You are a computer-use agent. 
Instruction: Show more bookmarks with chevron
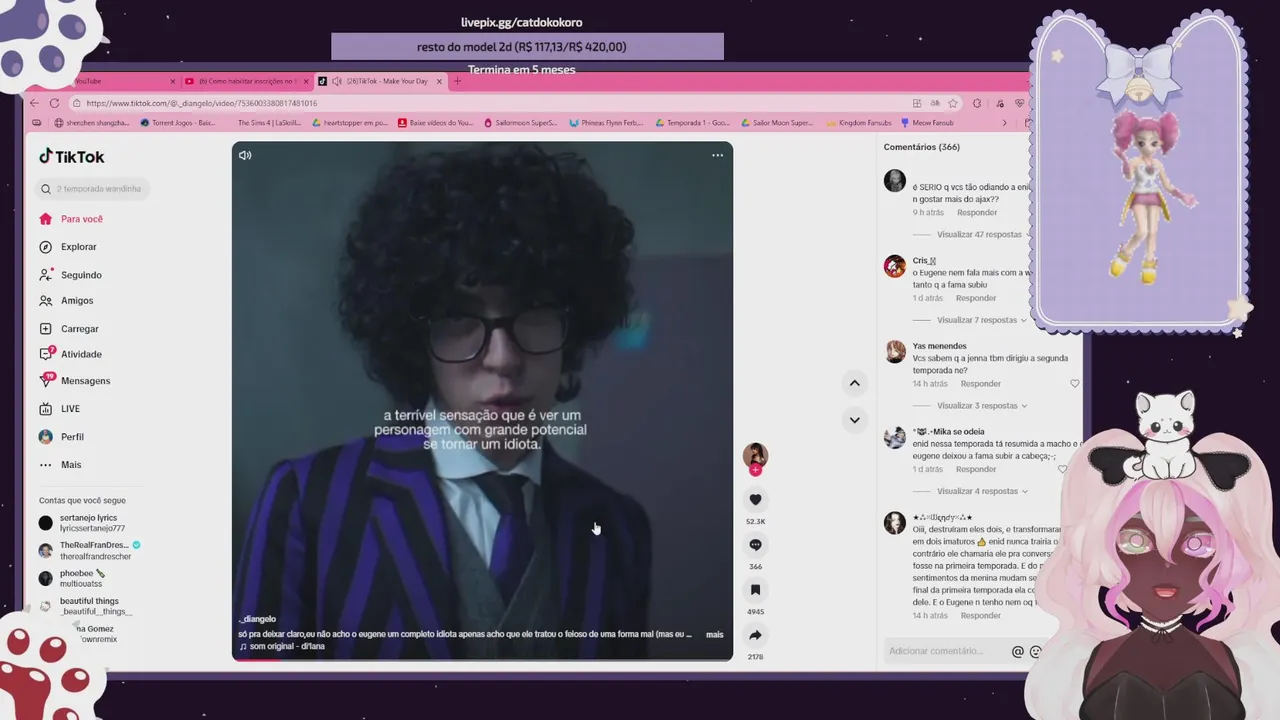click(1004, 123)
